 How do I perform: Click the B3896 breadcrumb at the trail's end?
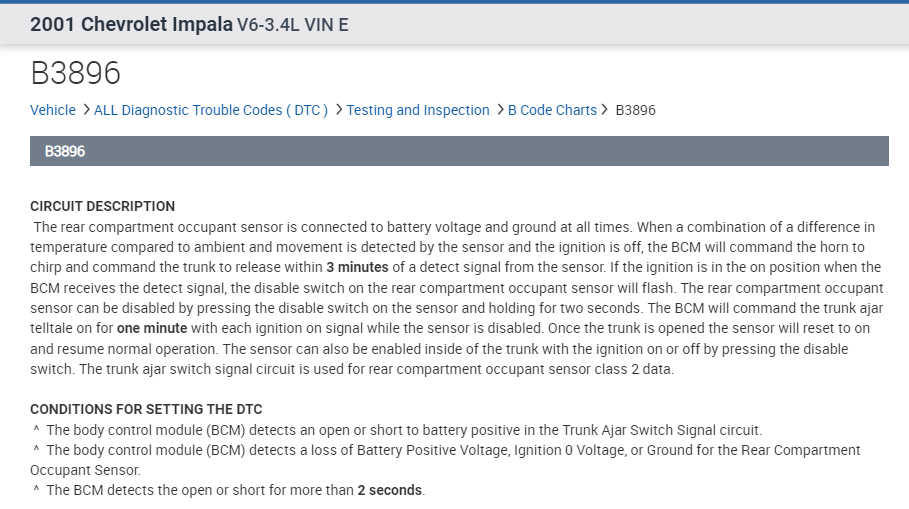635,110
